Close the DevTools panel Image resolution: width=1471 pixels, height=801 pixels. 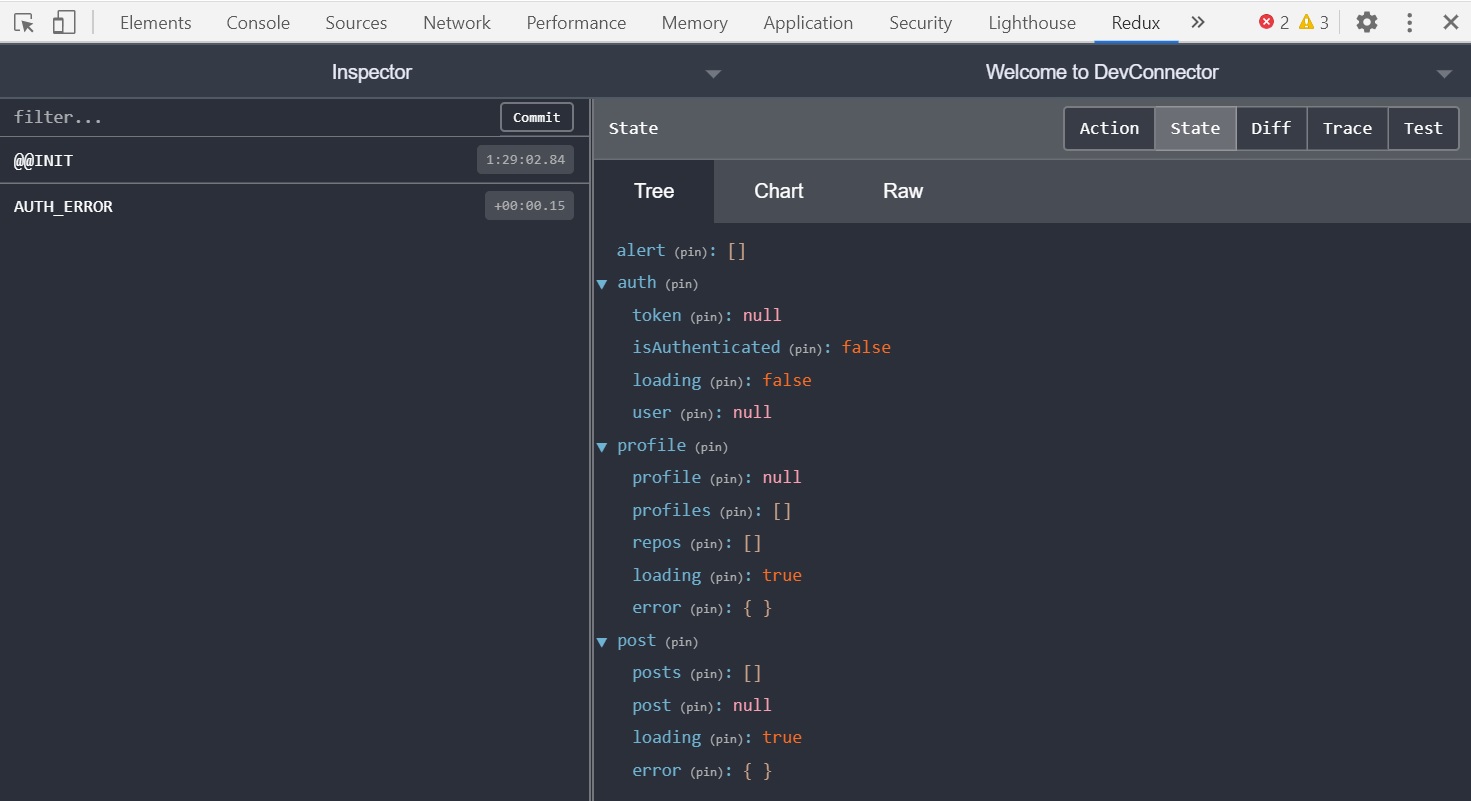pos(1450,22)
